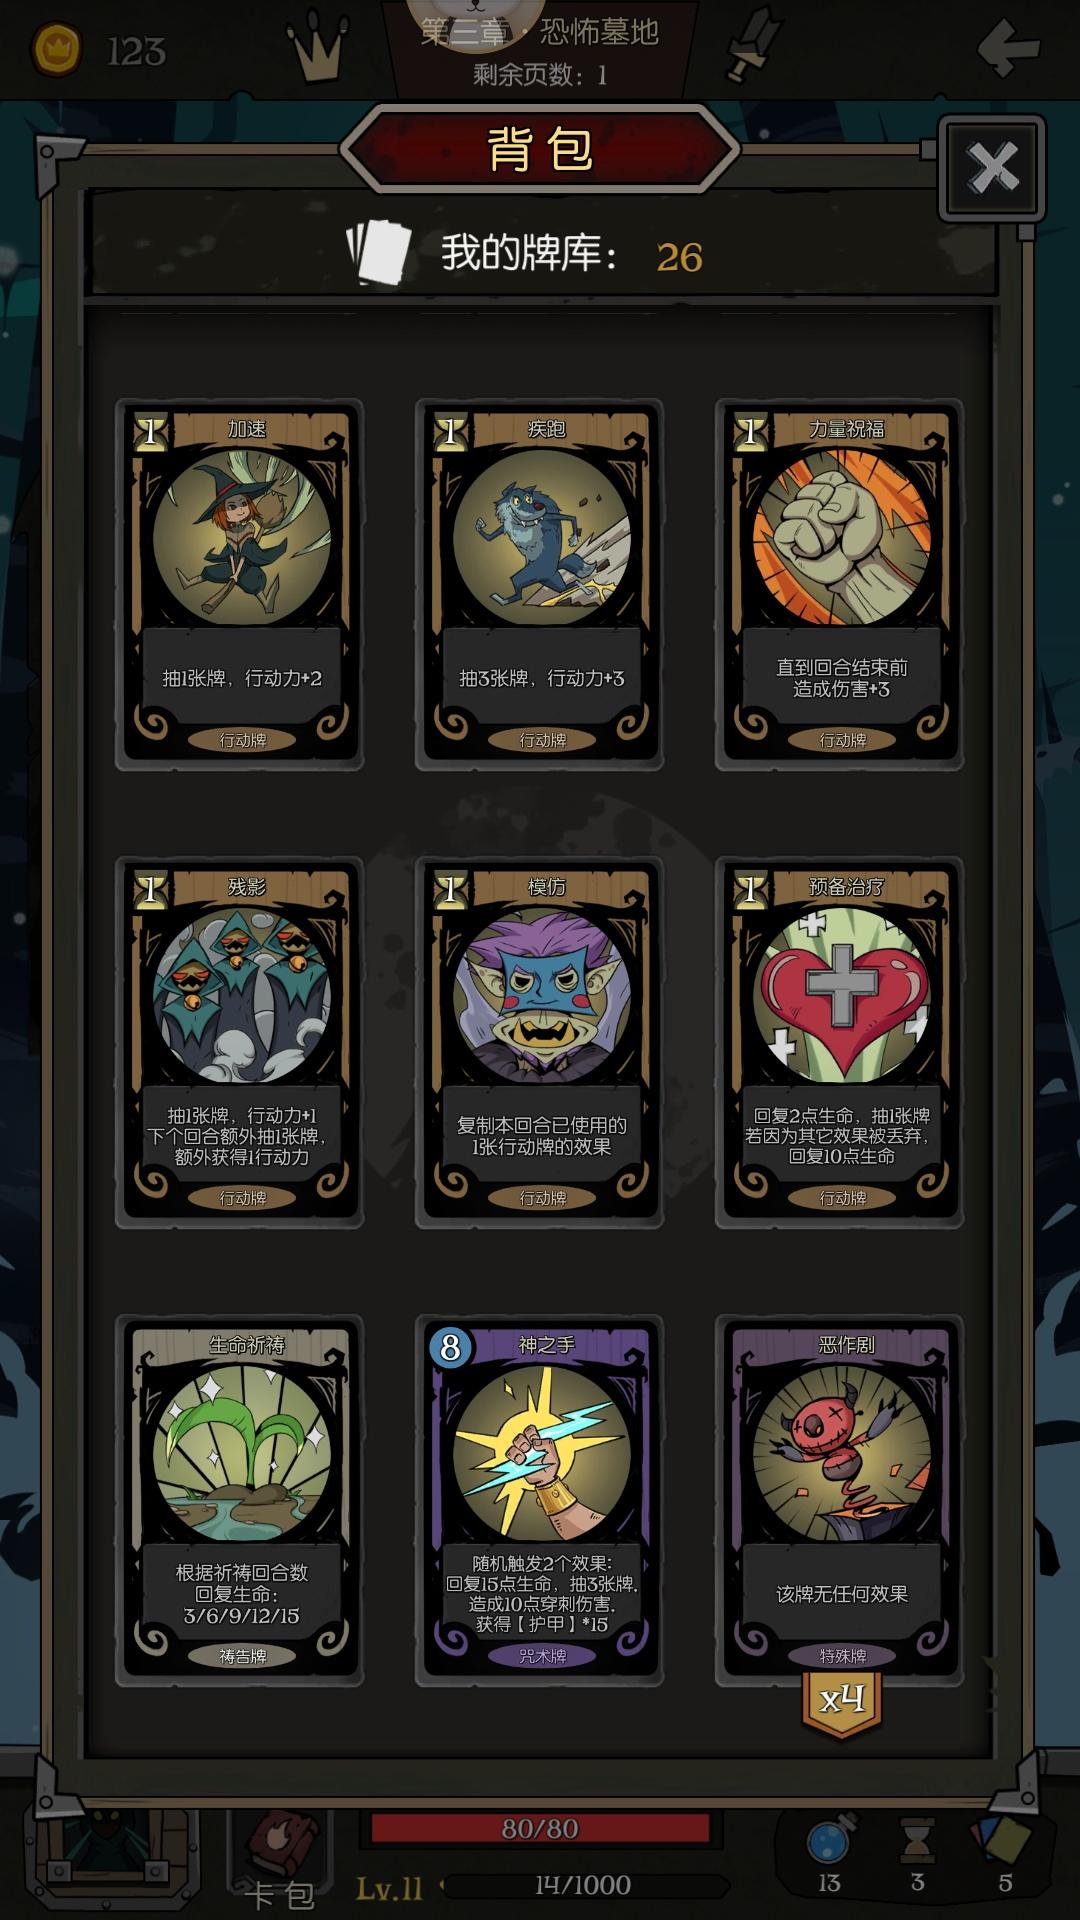Viewport: 1080px width, 1920px height.
Task: Click the gold crown coin icon
Action: pos(57,50)
